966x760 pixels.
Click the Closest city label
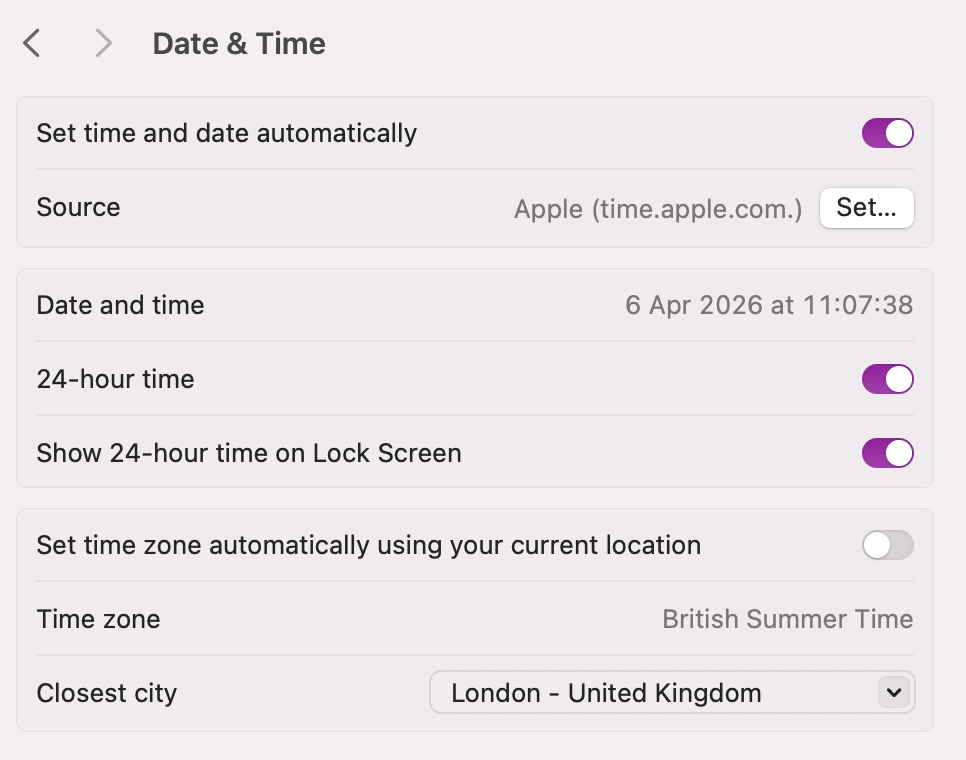[x=106, y=692]
